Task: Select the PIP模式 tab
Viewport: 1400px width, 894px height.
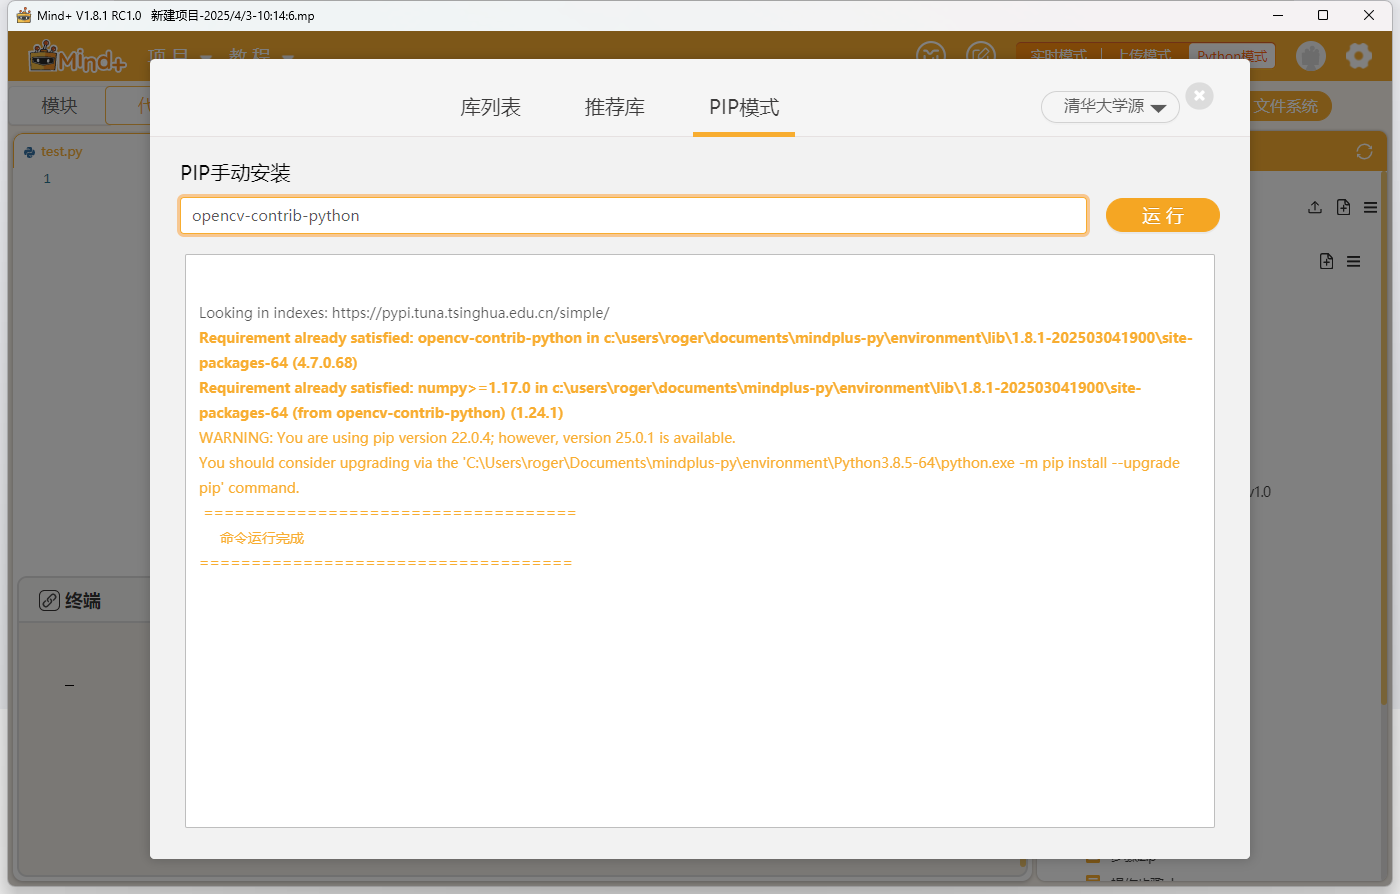Action: click(744, 107)
